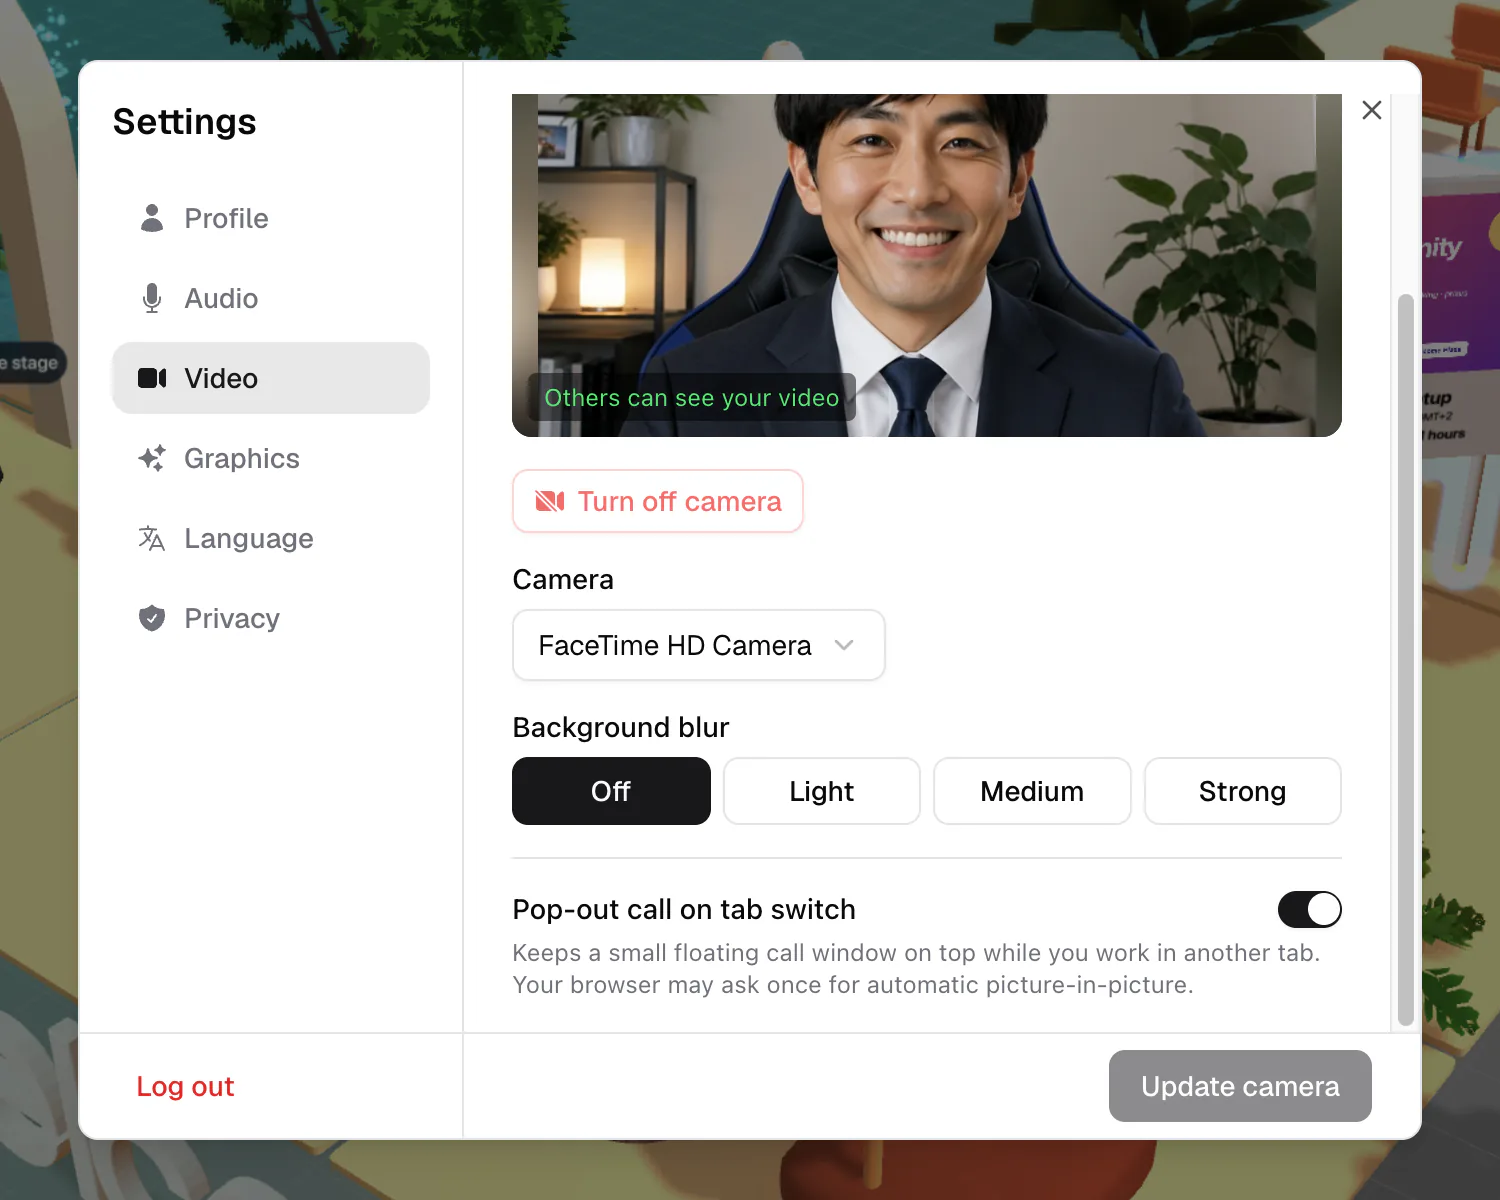Set background blur to Medium
This screenshot has height=1200, width=1500.
(x=1032, y=791)
